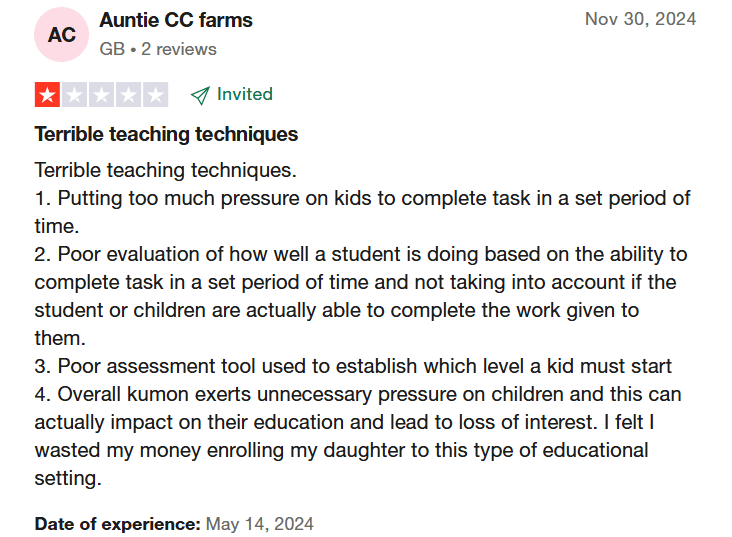Click the fourth gray rating star

click(128, 95)
